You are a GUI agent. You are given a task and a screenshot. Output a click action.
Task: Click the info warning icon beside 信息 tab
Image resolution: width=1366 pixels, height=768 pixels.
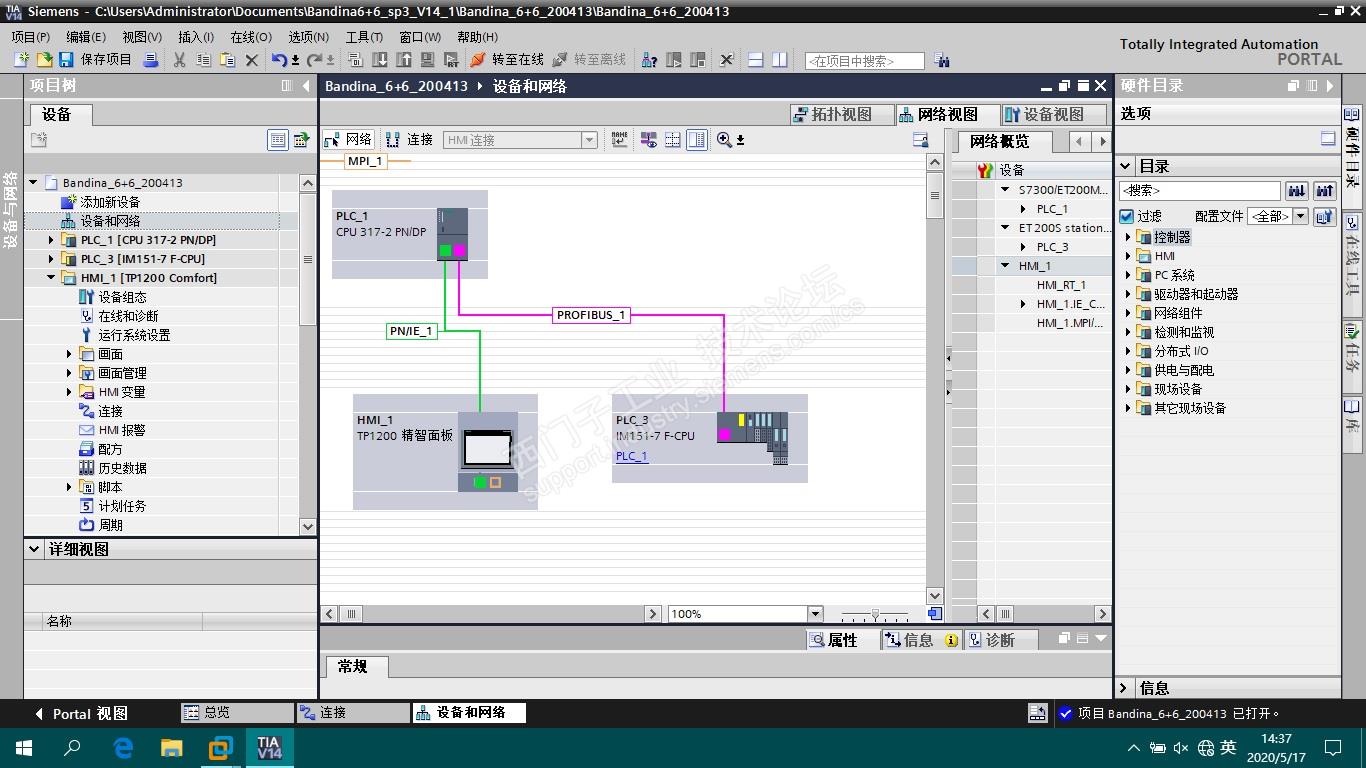(951, 640)
